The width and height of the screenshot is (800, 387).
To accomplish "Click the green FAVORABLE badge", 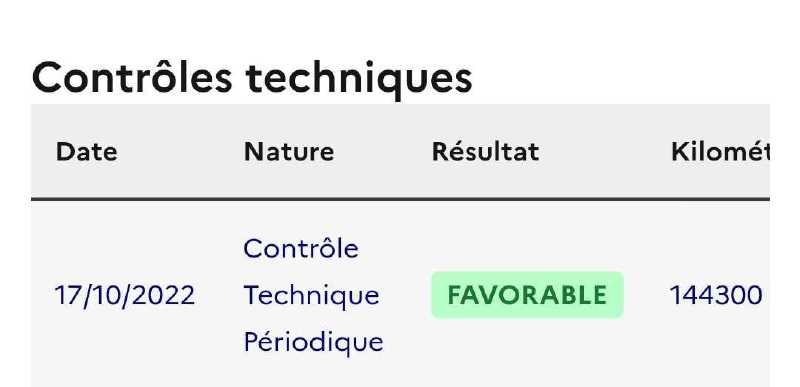I will coord(527,295).
